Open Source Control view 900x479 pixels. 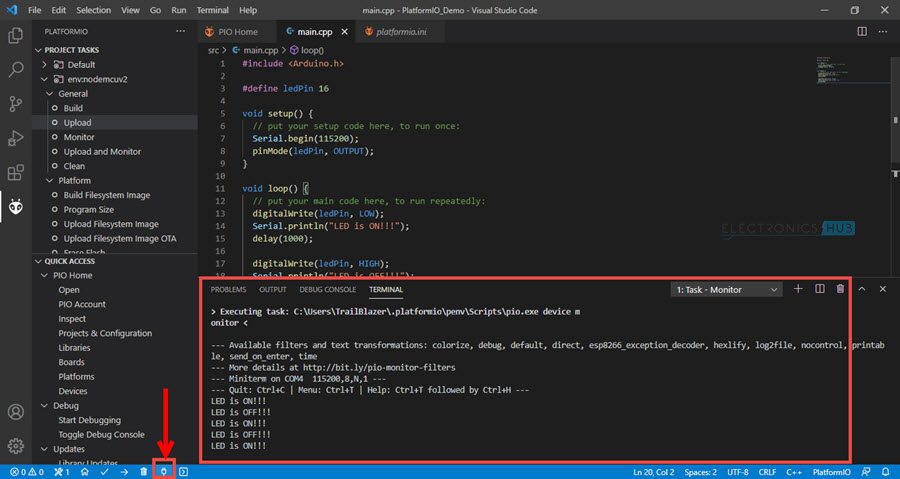[15, 104]
